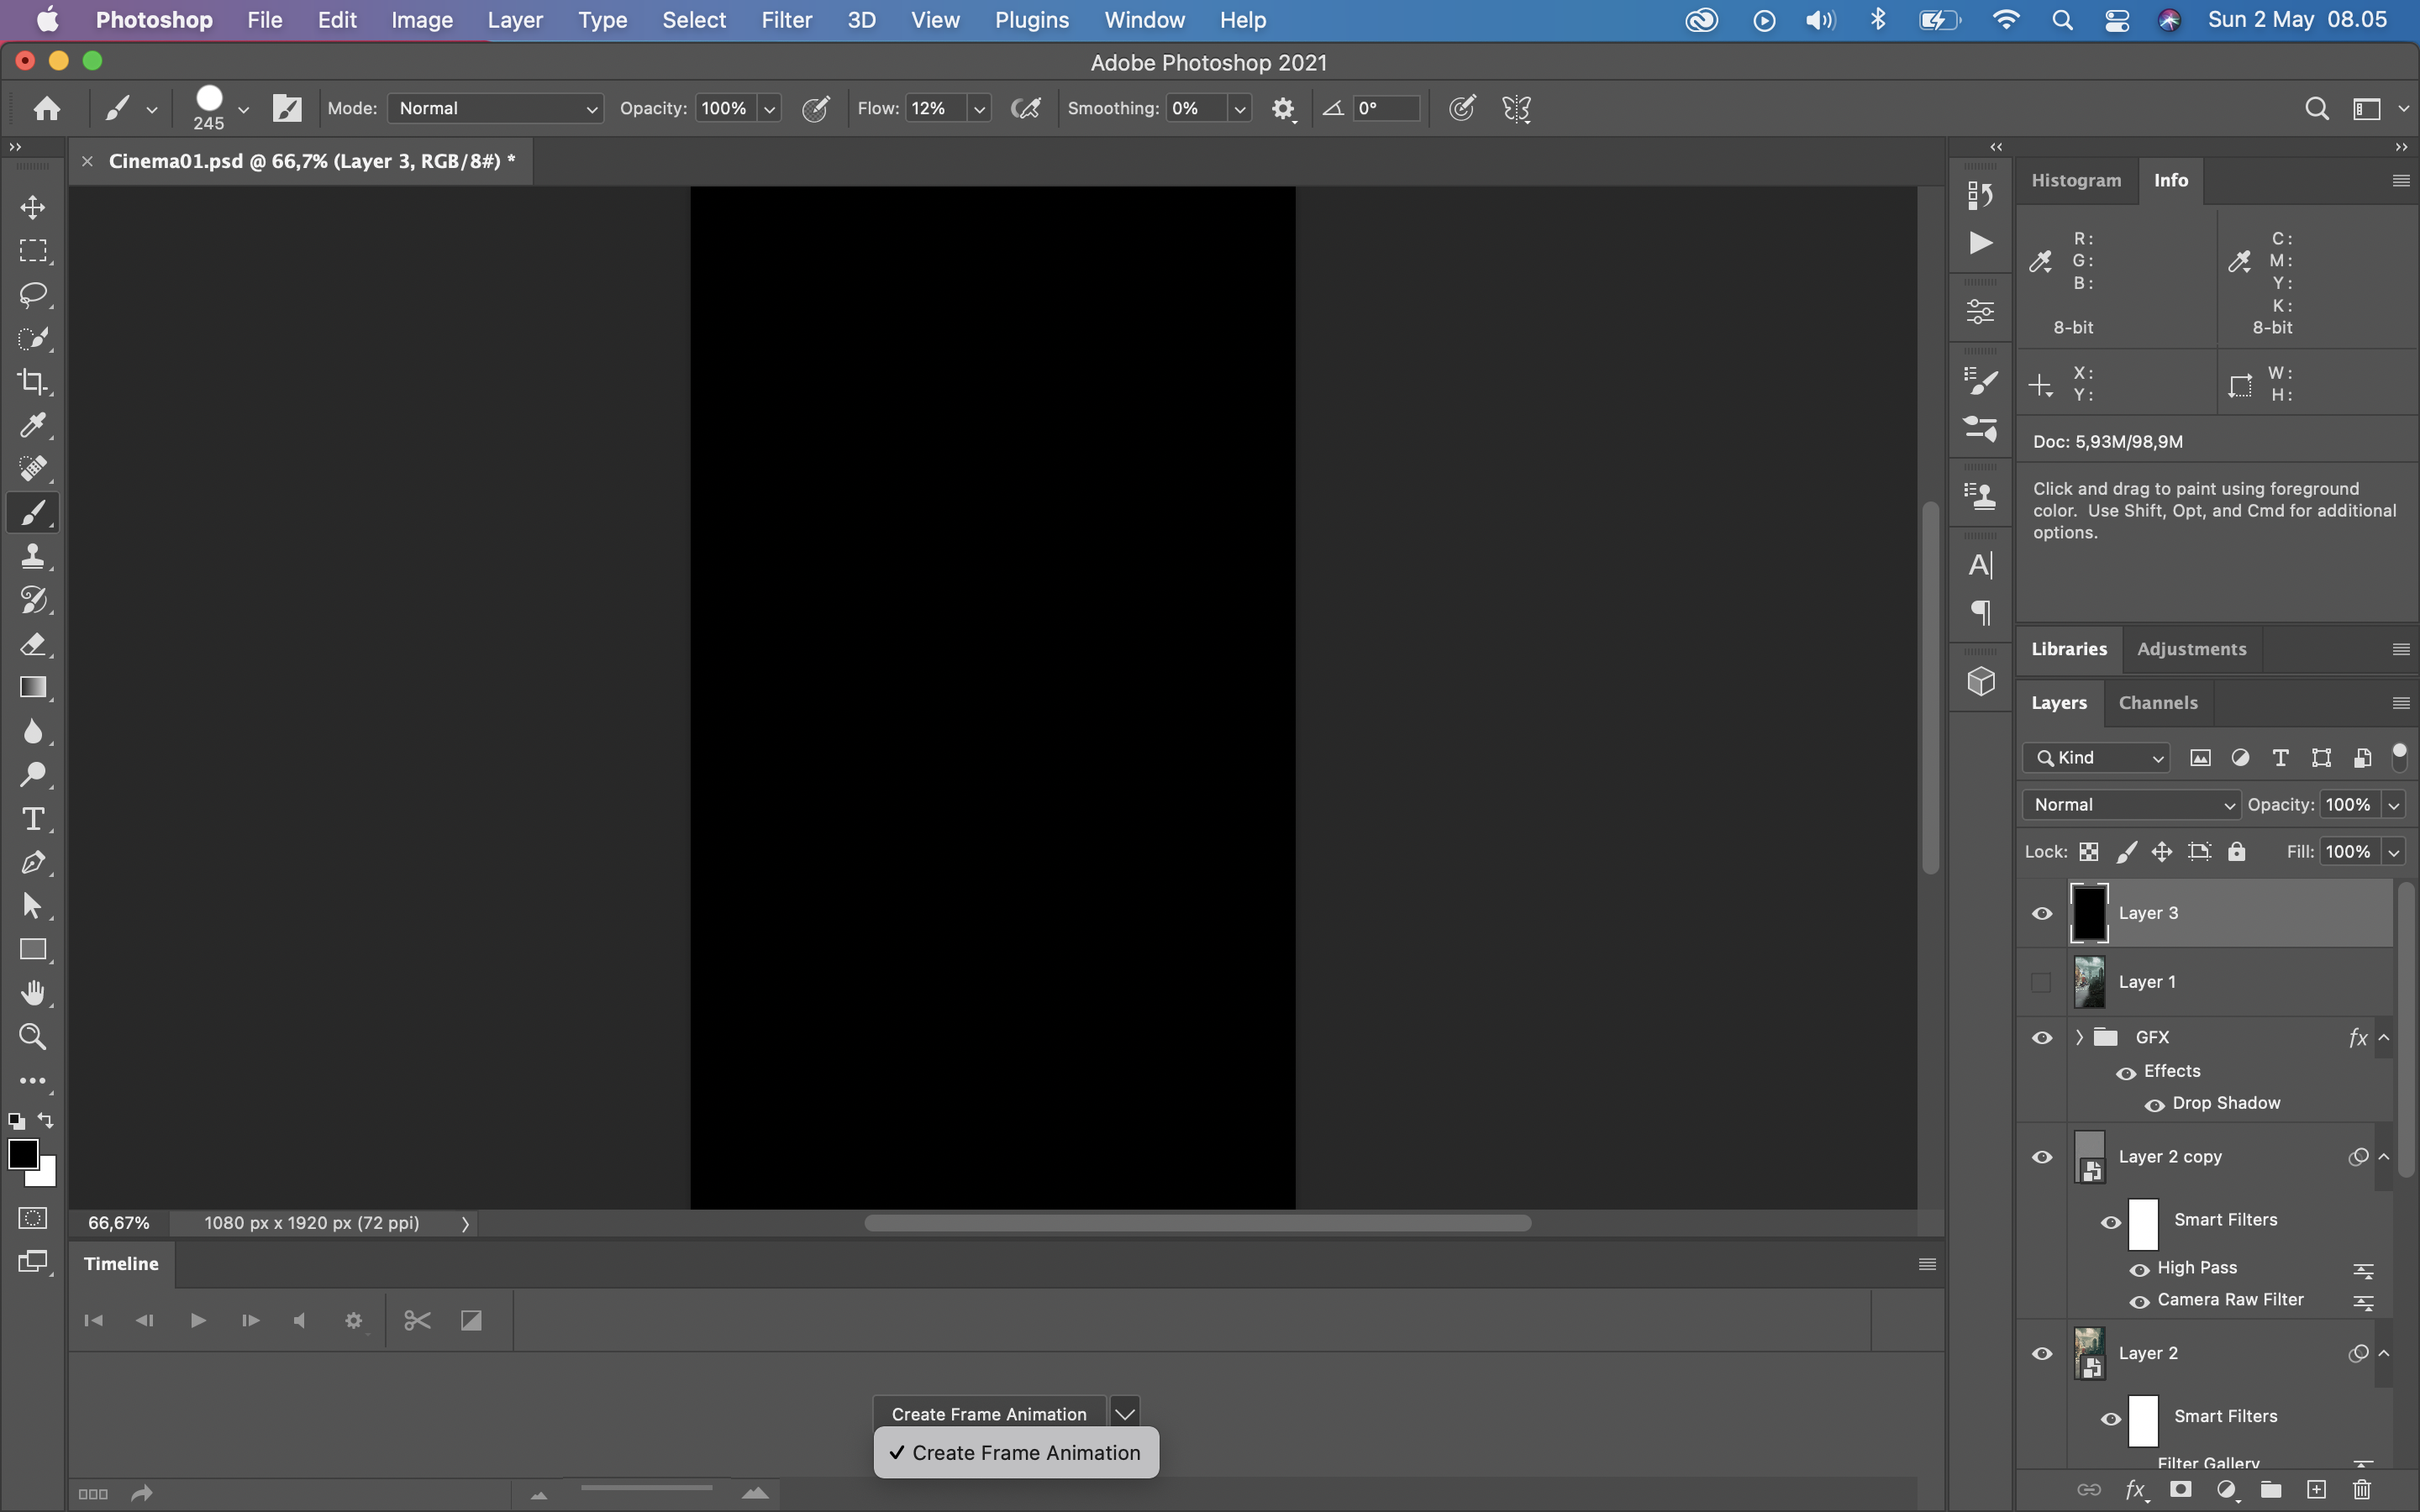
Task: Select the Lasso tool
Action: pos(34,294)
